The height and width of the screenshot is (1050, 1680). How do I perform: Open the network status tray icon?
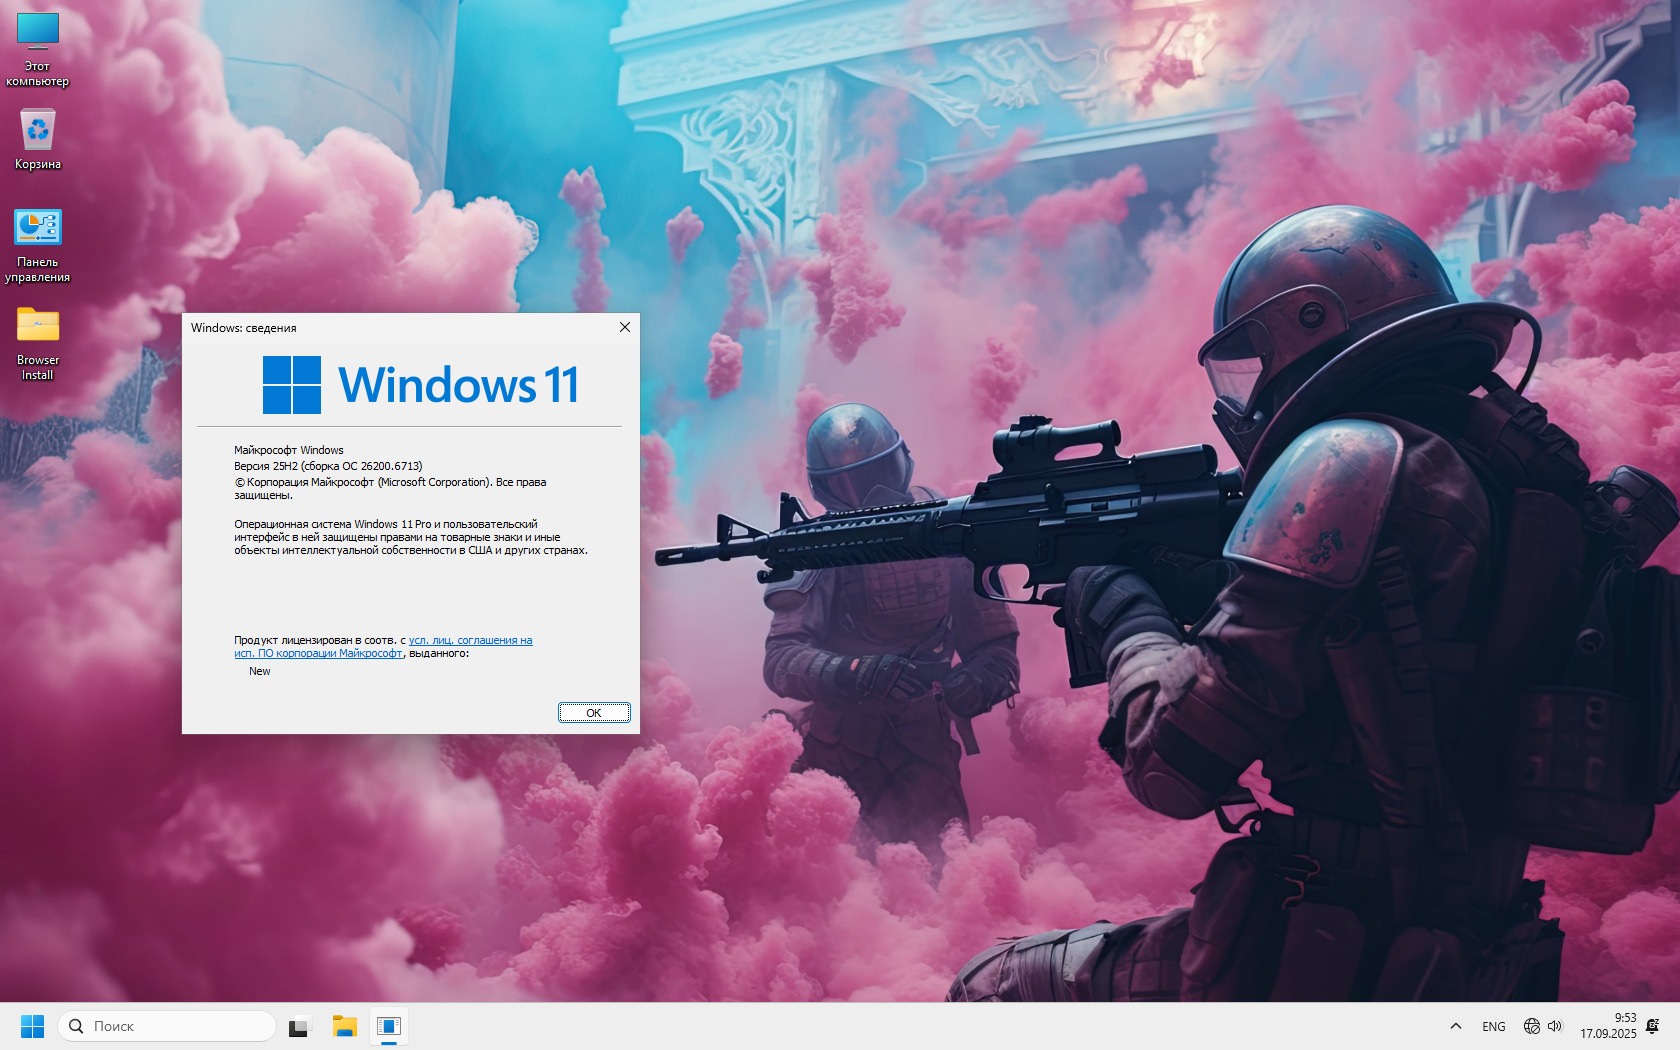pyautogui.click(x=1531, y=1026)
